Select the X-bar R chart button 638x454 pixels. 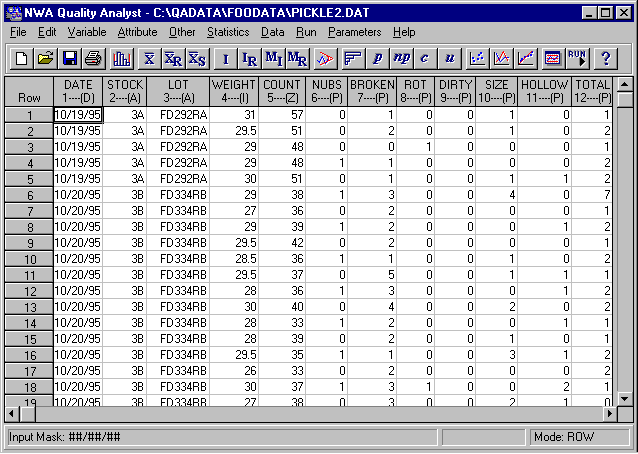click(173, 58)
